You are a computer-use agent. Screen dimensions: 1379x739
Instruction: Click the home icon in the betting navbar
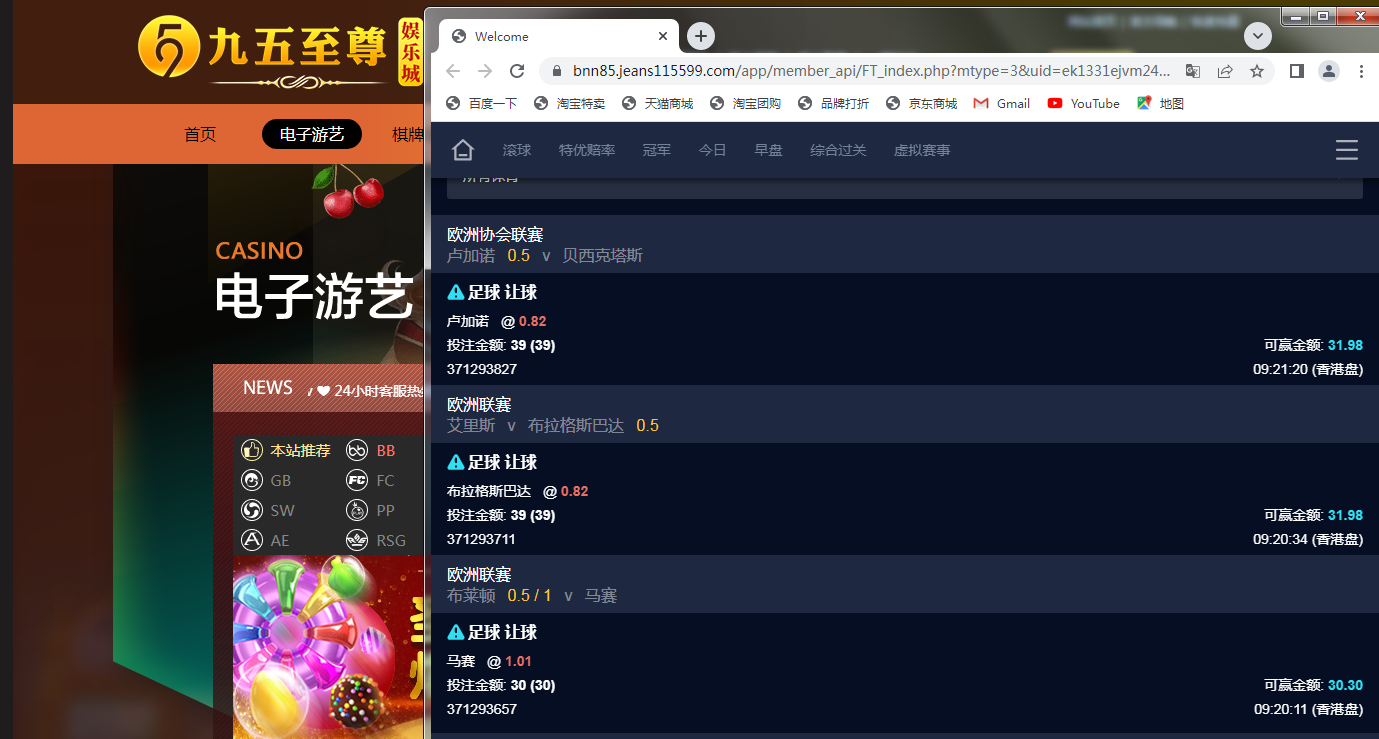click(462, 150)
